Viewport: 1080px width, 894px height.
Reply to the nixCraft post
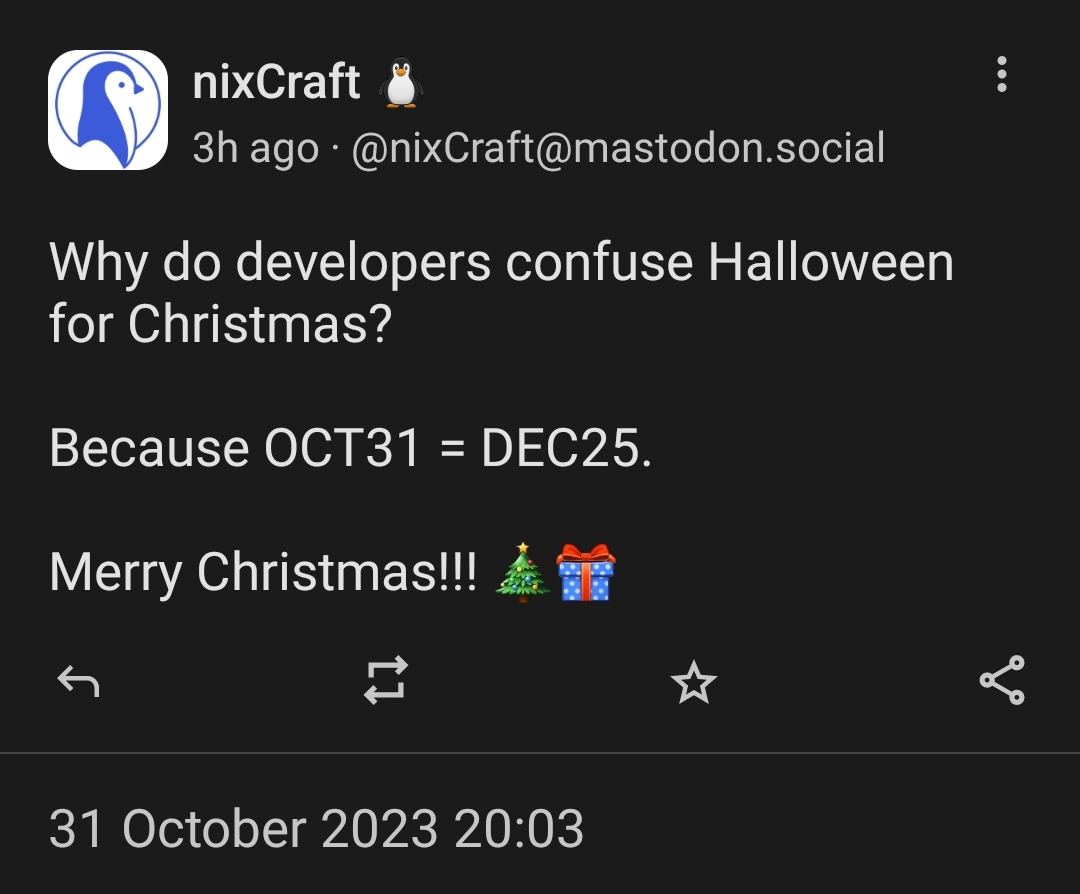click(x=78, y=683)
